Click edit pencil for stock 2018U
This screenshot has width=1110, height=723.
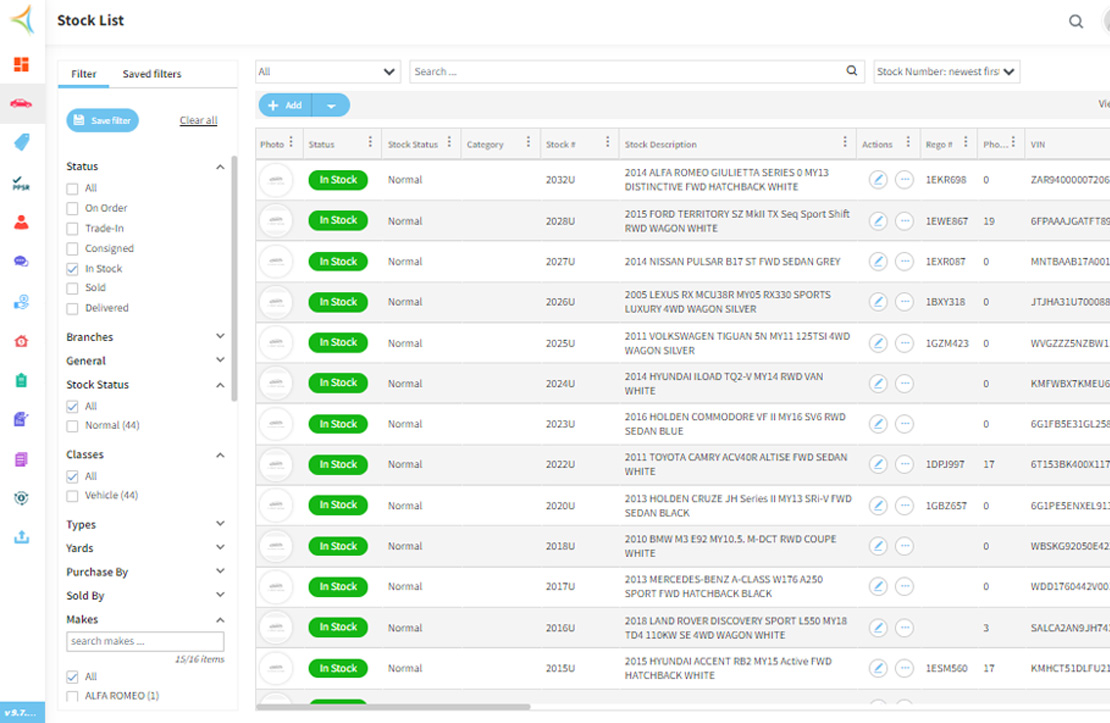(x=878, y=546)
